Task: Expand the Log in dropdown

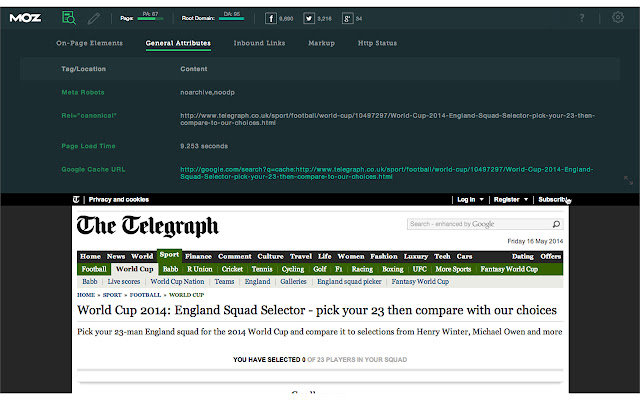Action: tap(469, 199)
